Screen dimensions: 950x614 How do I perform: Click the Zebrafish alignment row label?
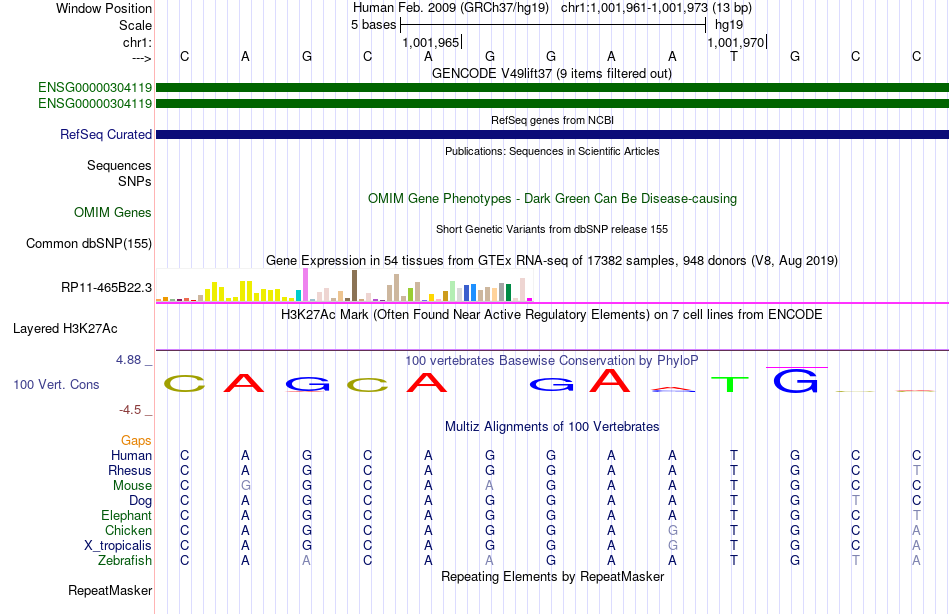(x=125, y=561)
